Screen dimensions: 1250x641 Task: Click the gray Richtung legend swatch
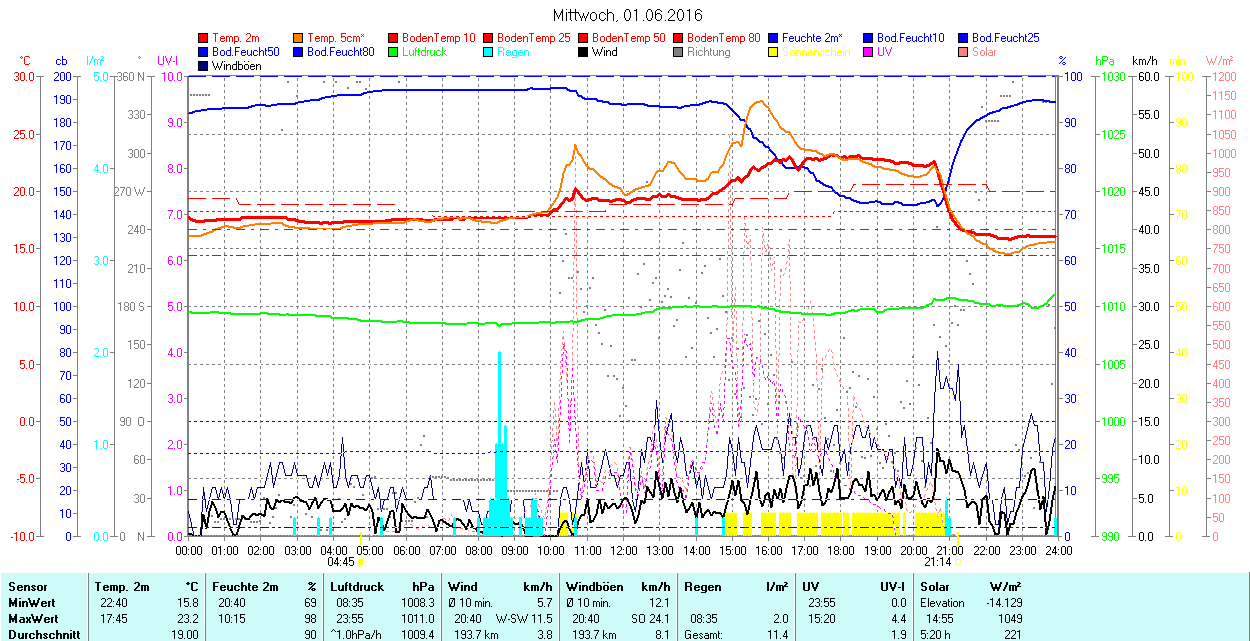(x=678, y=52)
